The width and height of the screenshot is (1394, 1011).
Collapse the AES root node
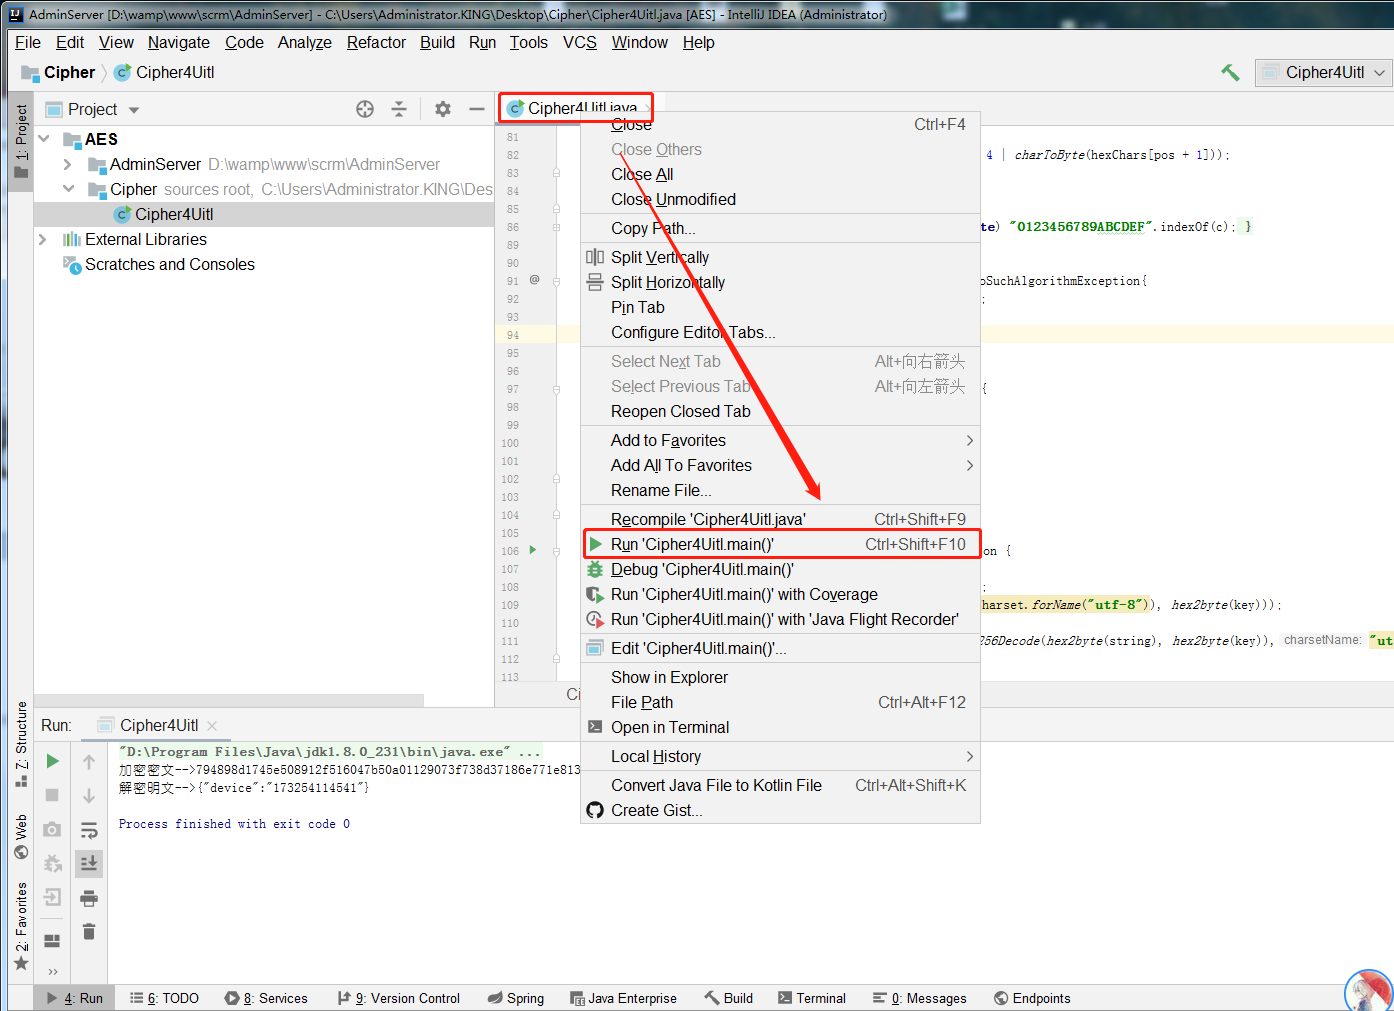44,139
